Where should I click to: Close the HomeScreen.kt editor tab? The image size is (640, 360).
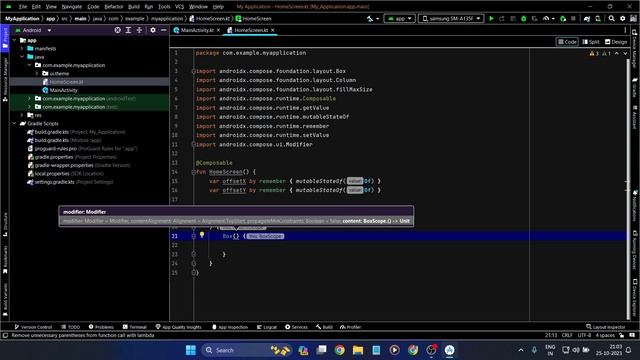(x=273, y=30)
